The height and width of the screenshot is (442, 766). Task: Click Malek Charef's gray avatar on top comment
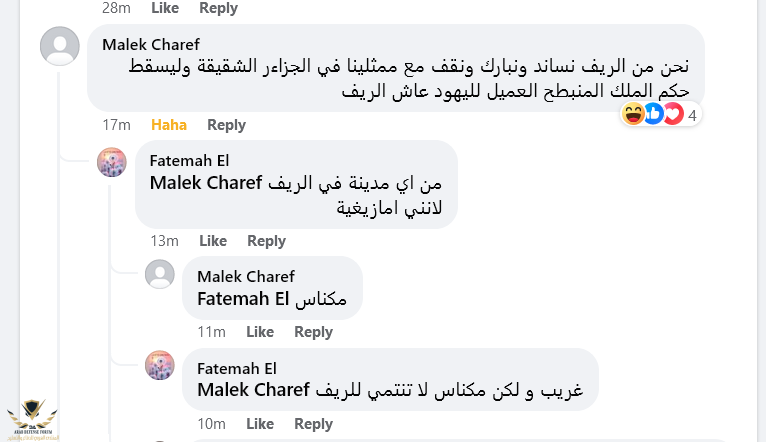(x=60, y=47)
